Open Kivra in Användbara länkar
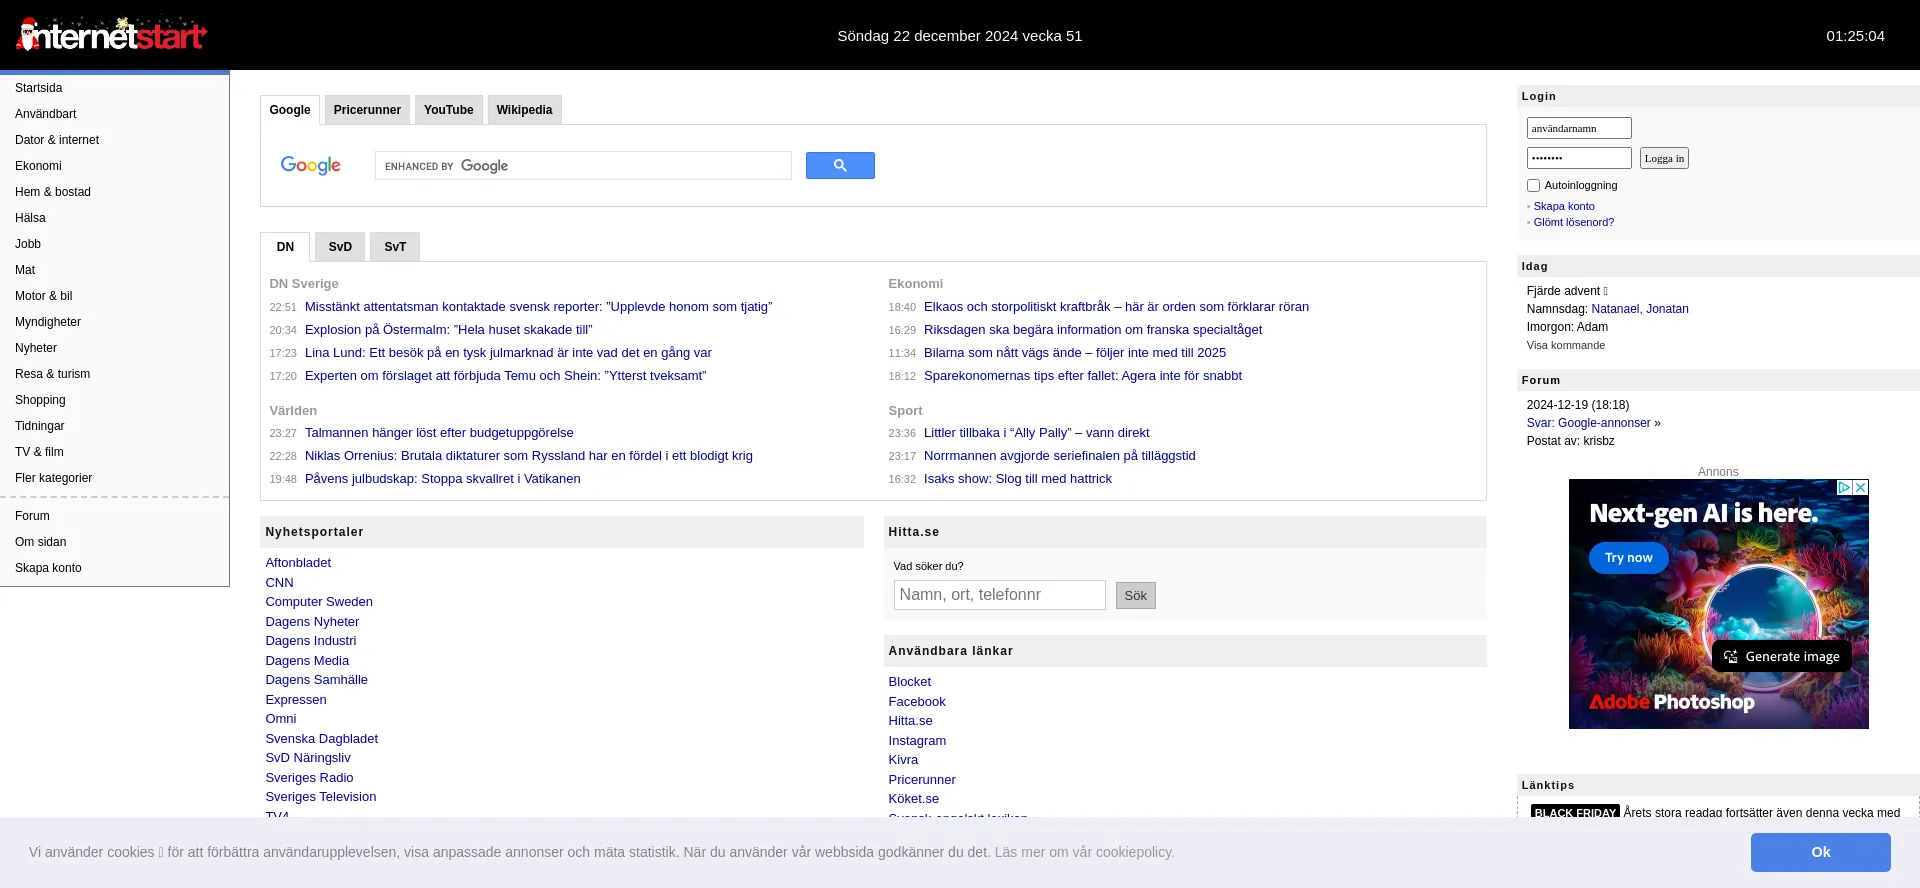The image size is (1920, 888). tap(903, 760)
